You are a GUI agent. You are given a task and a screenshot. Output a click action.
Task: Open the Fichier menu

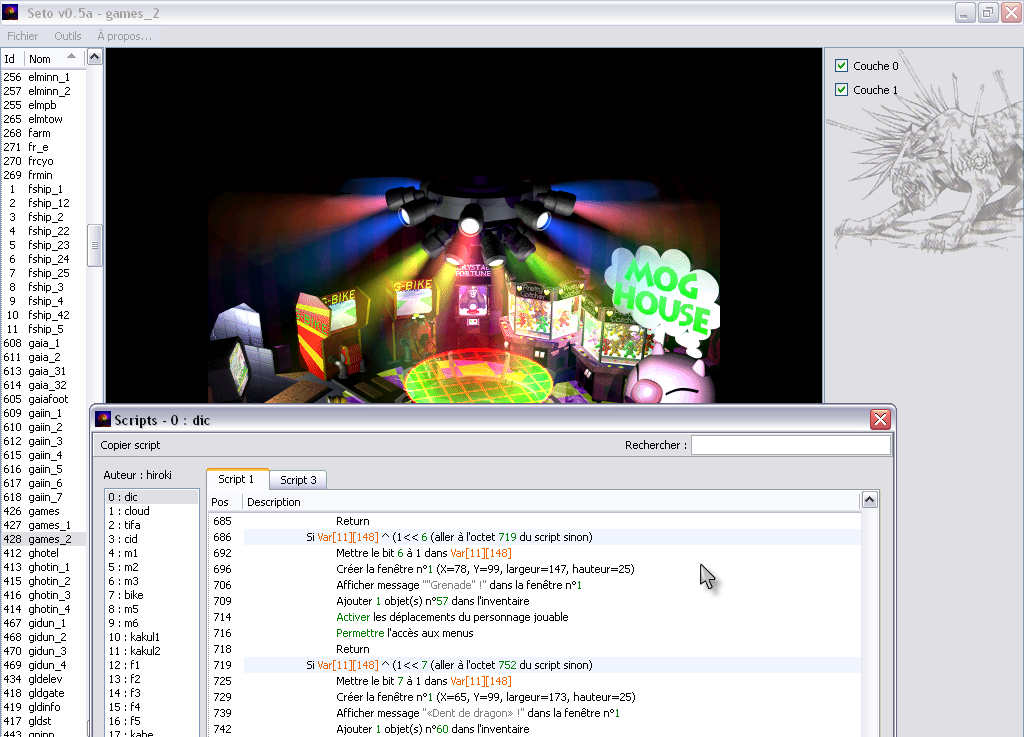[x=22, y=36]
